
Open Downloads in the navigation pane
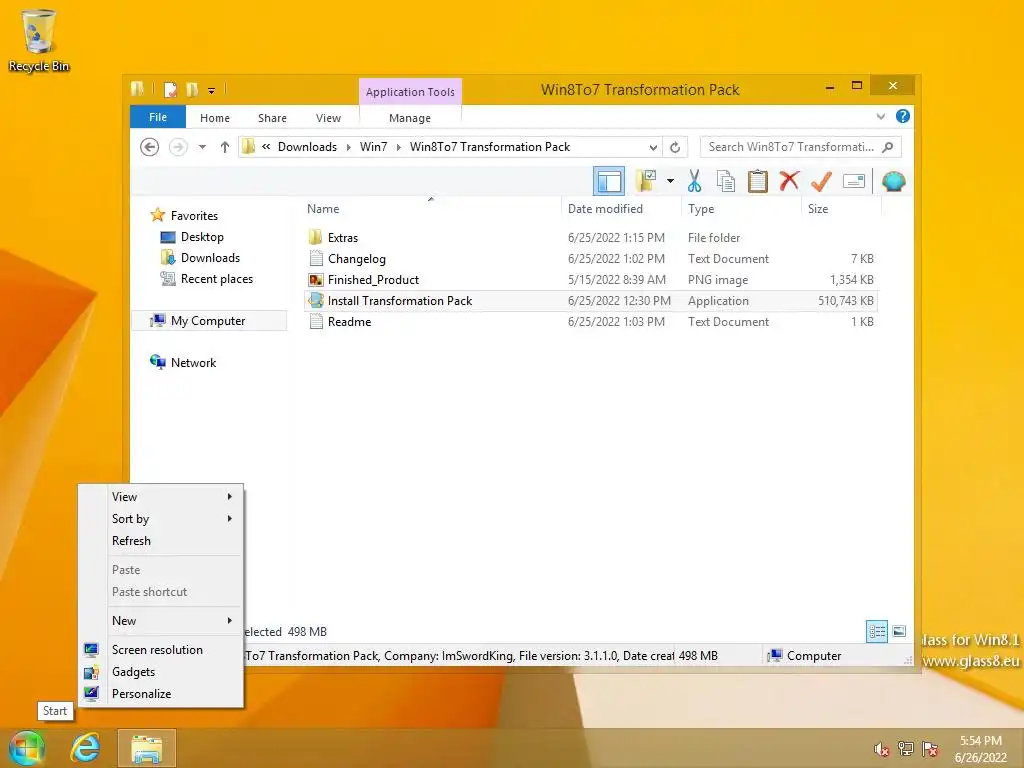210,258
